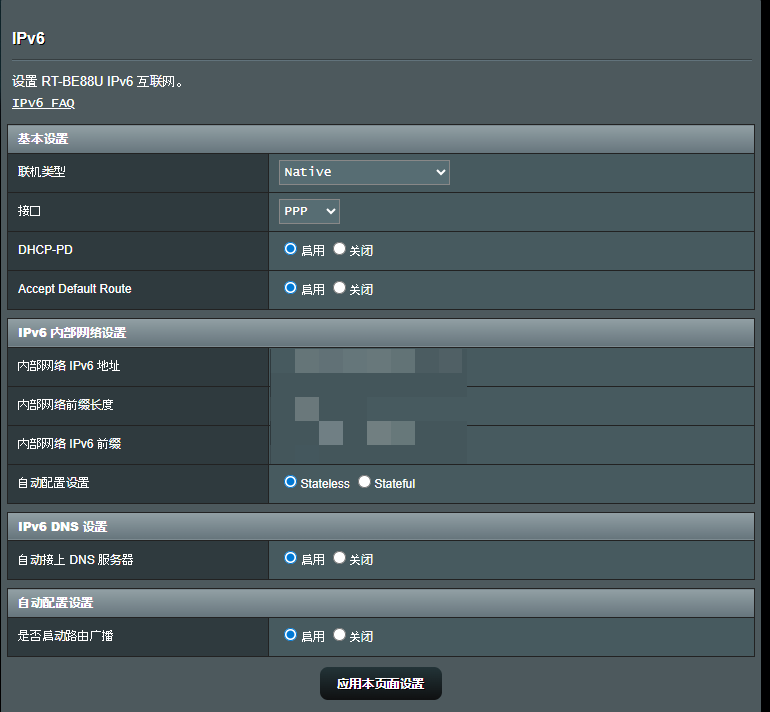The image size is (770, 712).
Task: Open the IPv6 FAQ link
Action: [x=43, y=103]
